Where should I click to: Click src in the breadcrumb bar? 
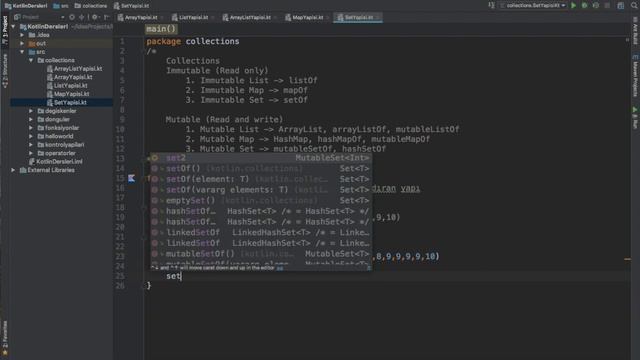point(61,6)
